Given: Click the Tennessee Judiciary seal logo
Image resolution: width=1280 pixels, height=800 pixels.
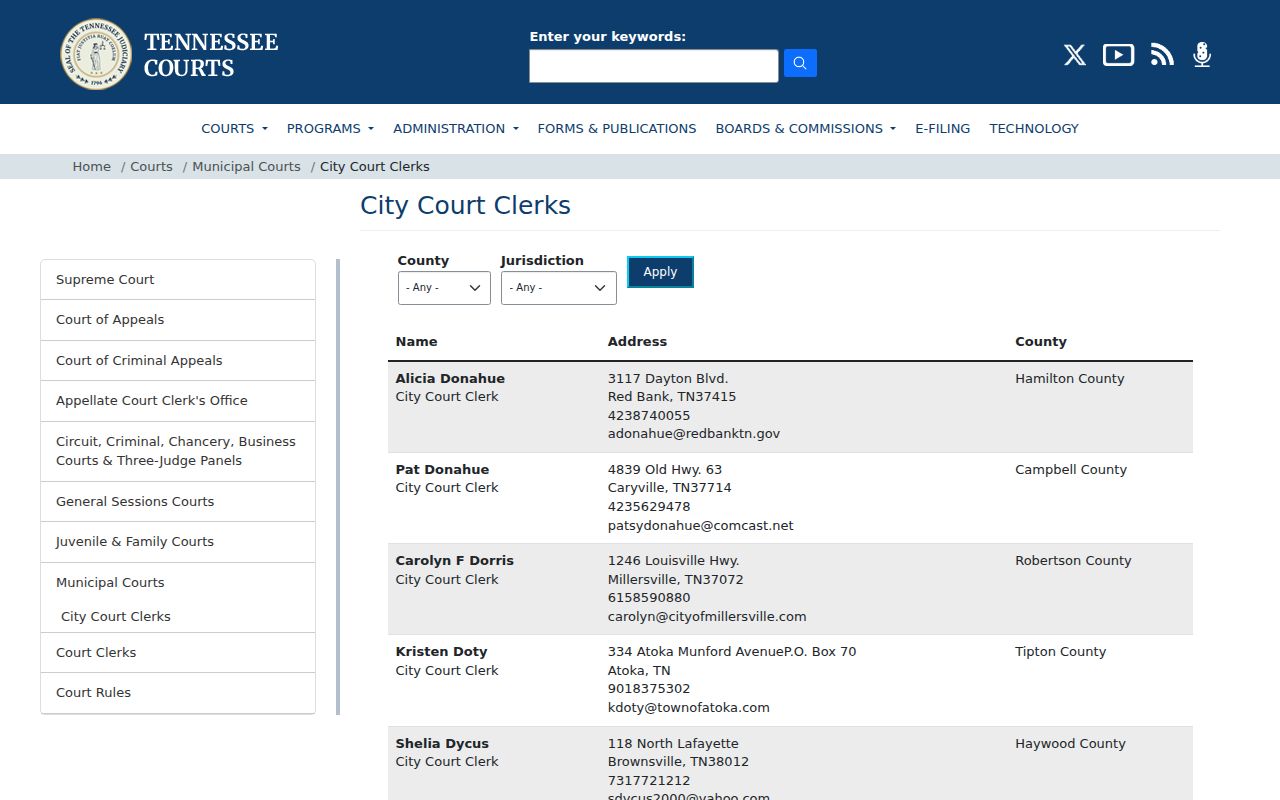Looking at the screenshot, I should click(96, 54).
